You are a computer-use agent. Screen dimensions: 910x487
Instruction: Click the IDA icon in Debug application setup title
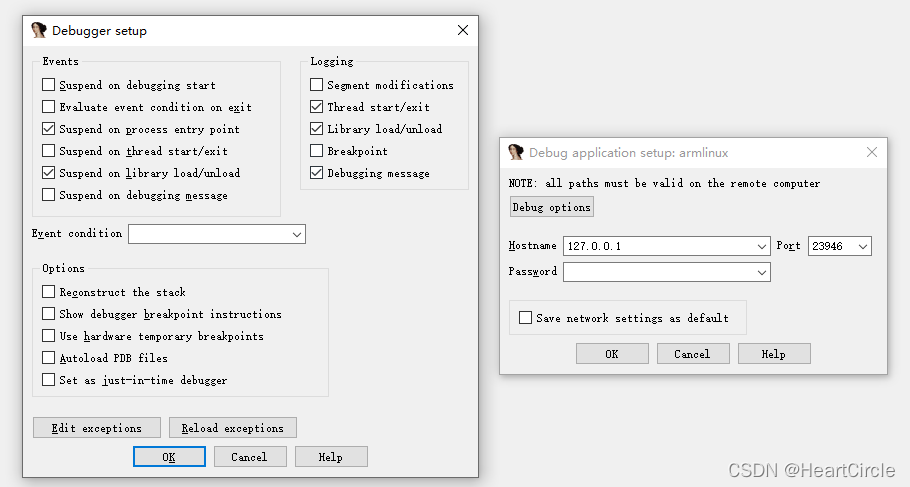[x=515, y=152]
